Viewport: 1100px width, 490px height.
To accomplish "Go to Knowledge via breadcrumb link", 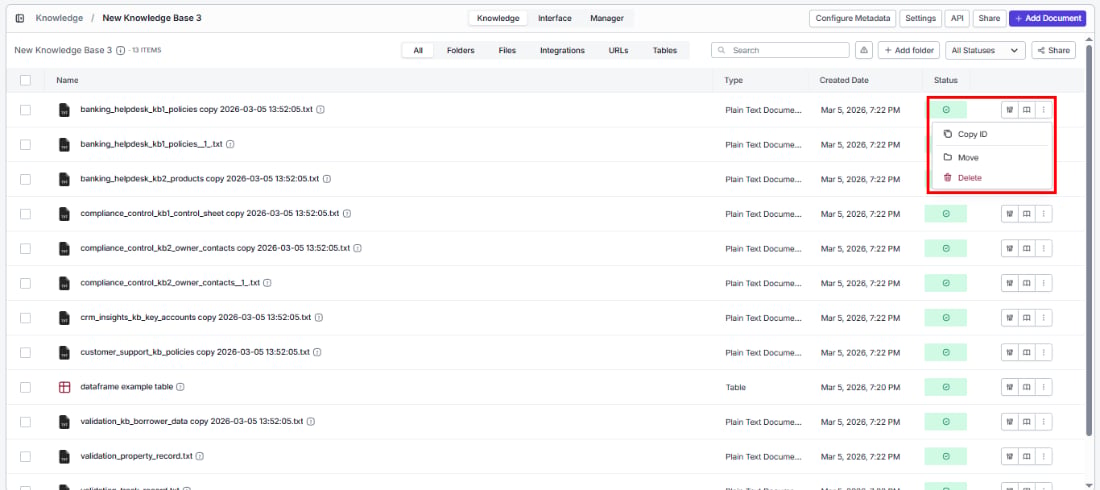I will (59, 18).
